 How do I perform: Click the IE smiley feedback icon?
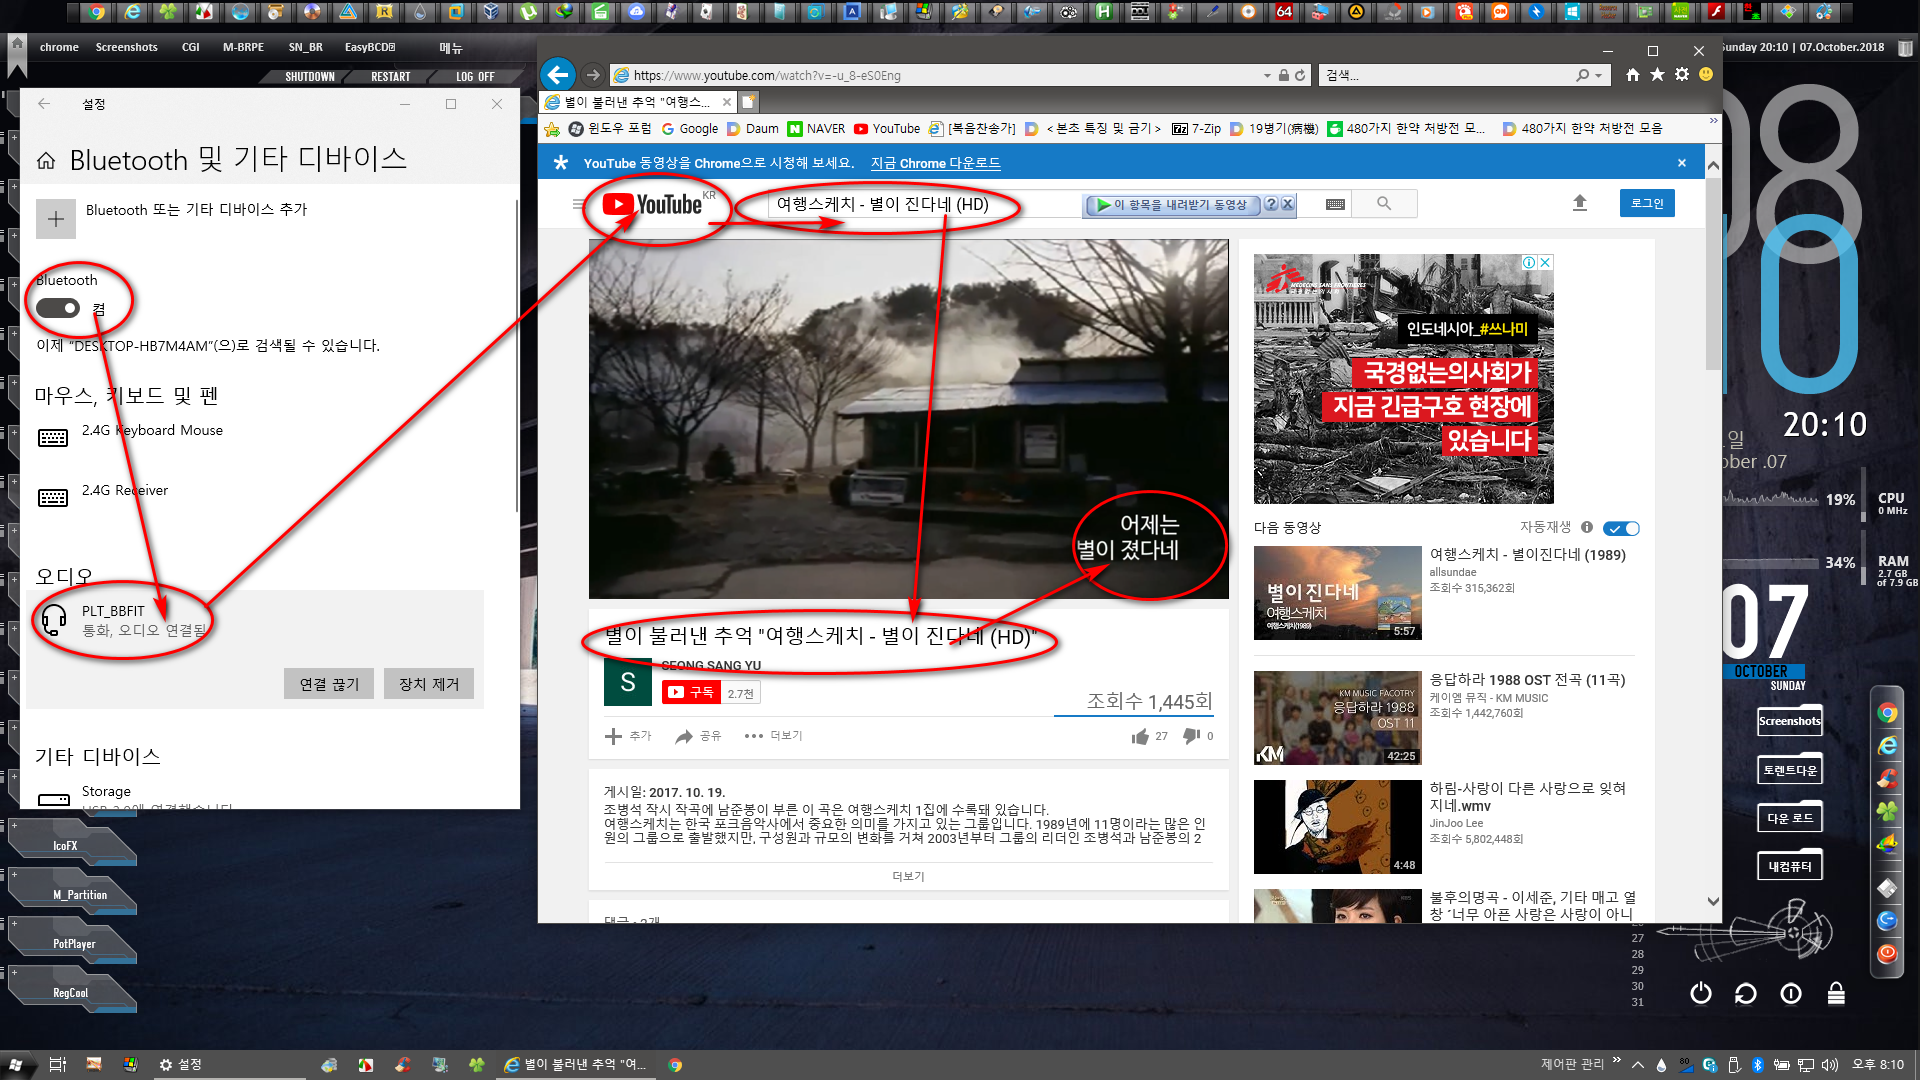tap(1706, 75)
